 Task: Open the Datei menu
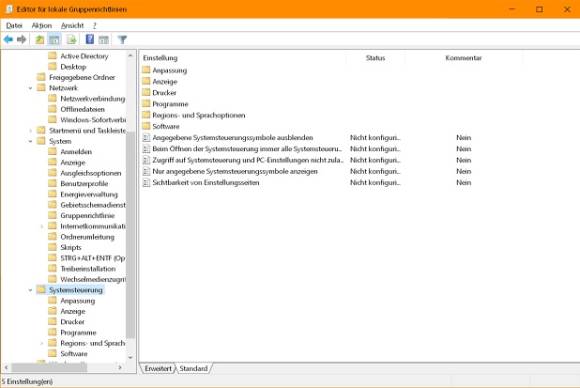tap(14, 25)
